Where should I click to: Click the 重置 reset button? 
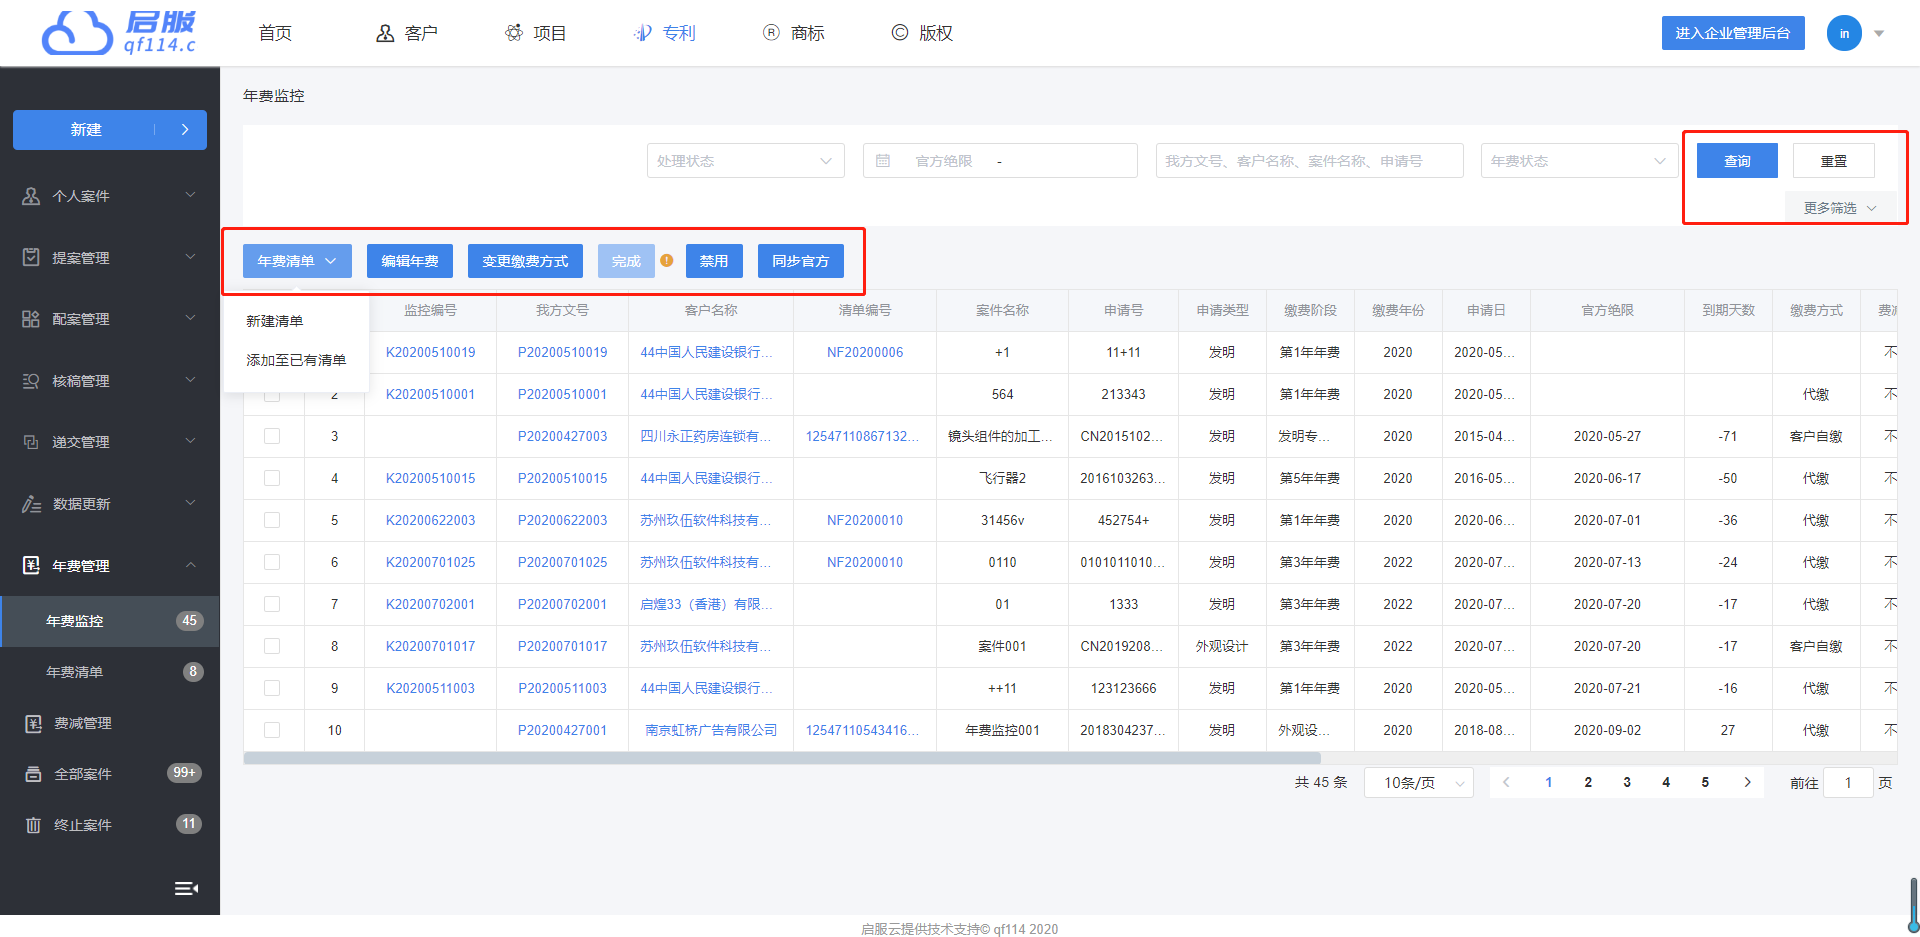coord(1834,161)
